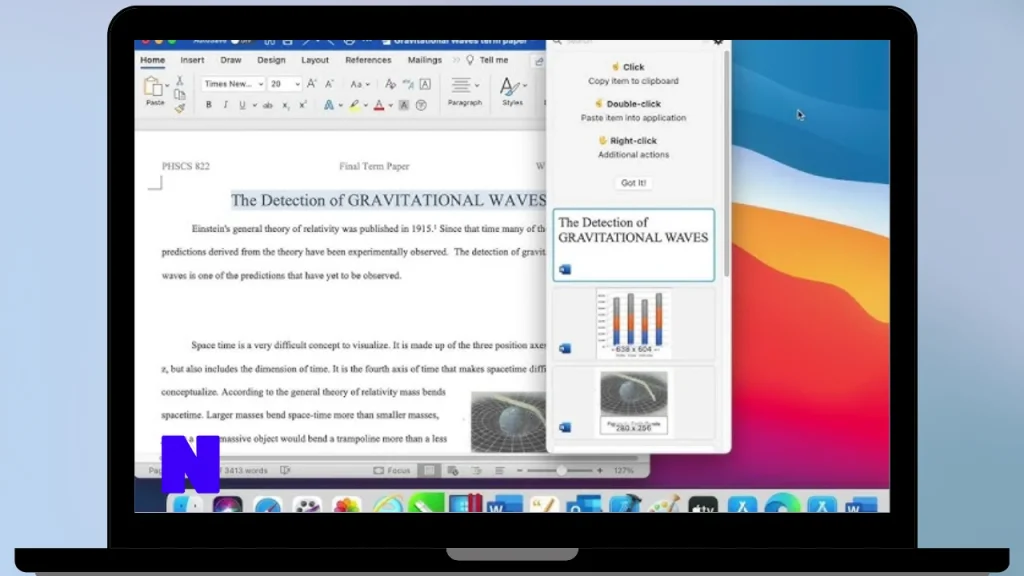Clear all formatting with the eraser A icon

click(391, 84)
